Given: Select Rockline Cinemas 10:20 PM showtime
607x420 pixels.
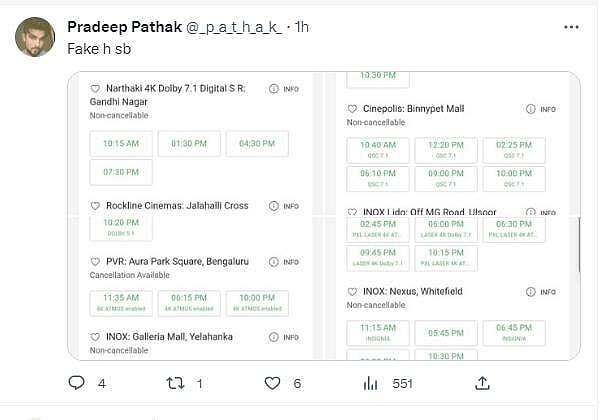Looking at the screenshot, I should click(121, 226).
